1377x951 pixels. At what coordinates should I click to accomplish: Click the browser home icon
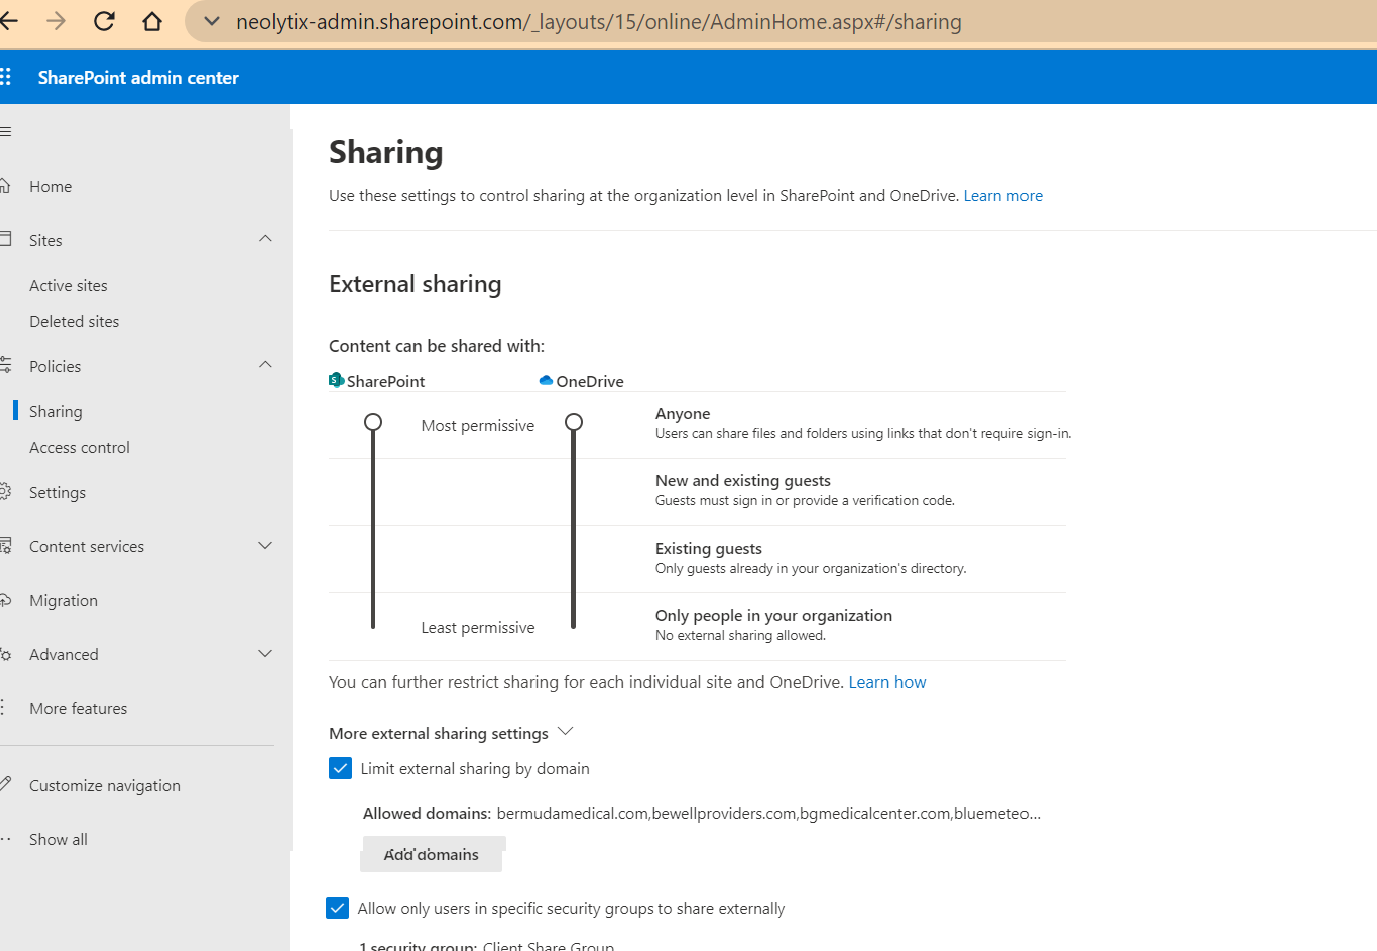click(152, 21)
